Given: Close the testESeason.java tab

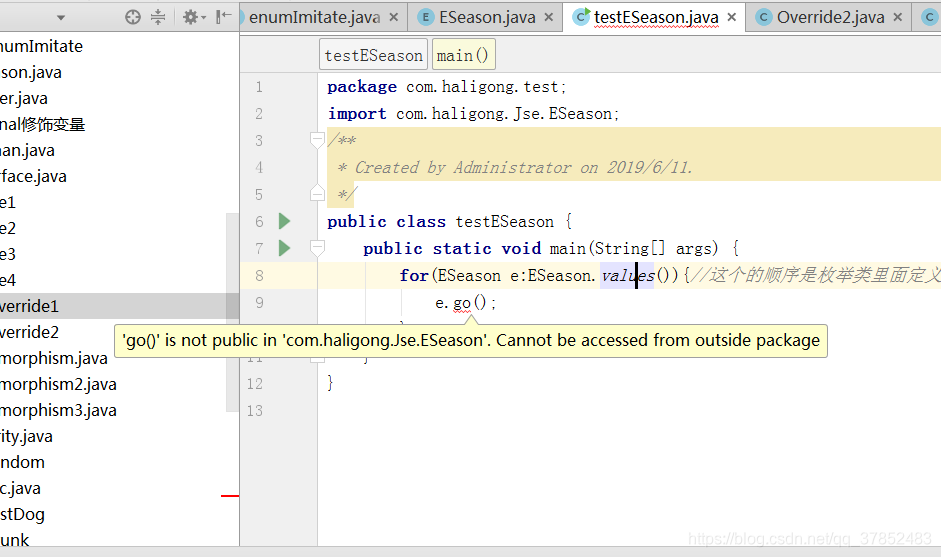Looking at the screenshot, I should pos(732,17).
